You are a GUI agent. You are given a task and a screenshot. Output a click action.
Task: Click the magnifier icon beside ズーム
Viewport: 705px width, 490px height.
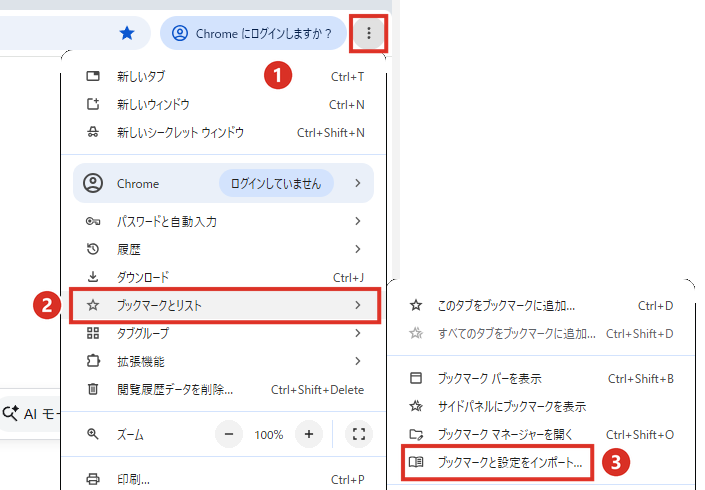[93, 434]
